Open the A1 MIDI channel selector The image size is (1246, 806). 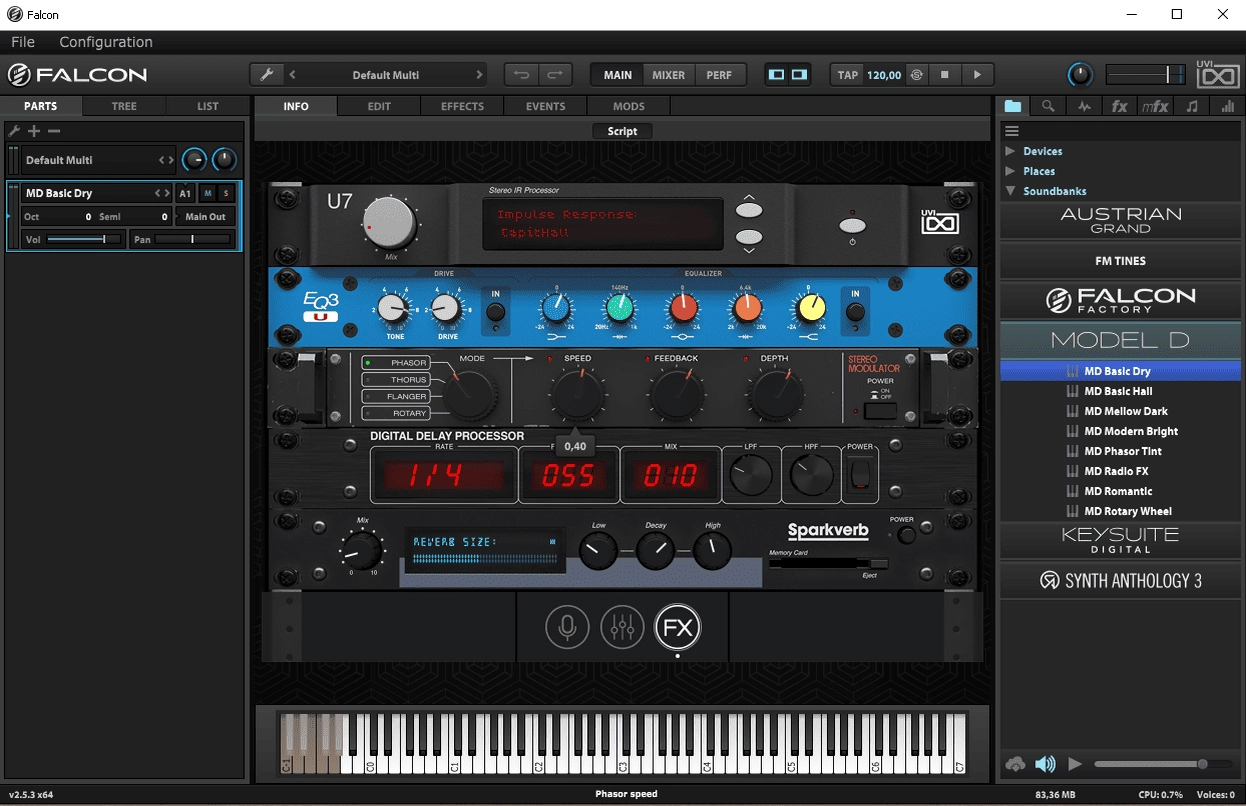click(x=185, y=193)
